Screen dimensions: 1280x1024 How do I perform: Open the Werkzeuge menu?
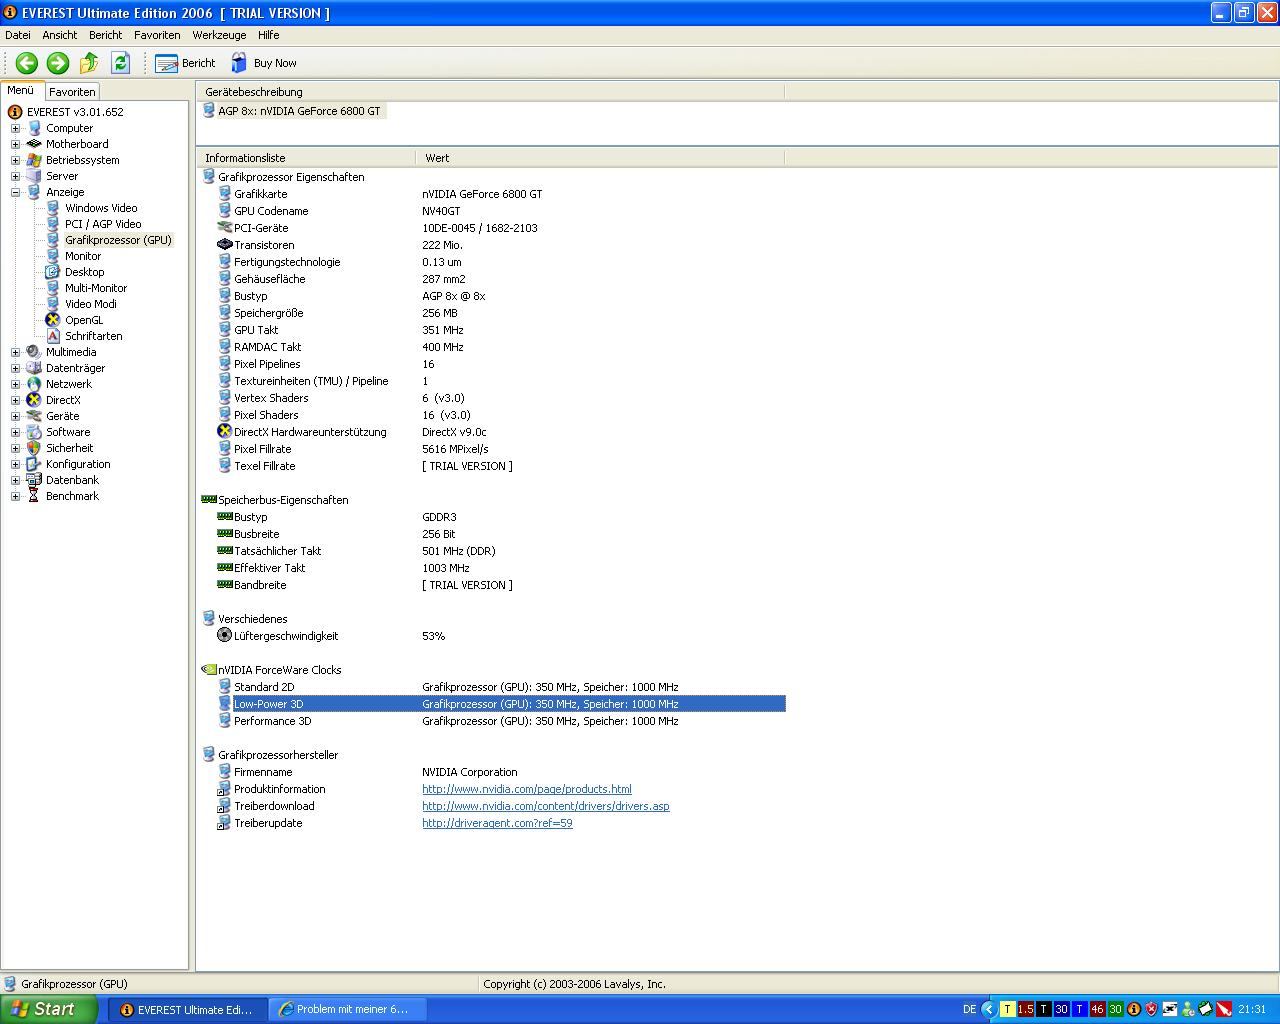219,35
